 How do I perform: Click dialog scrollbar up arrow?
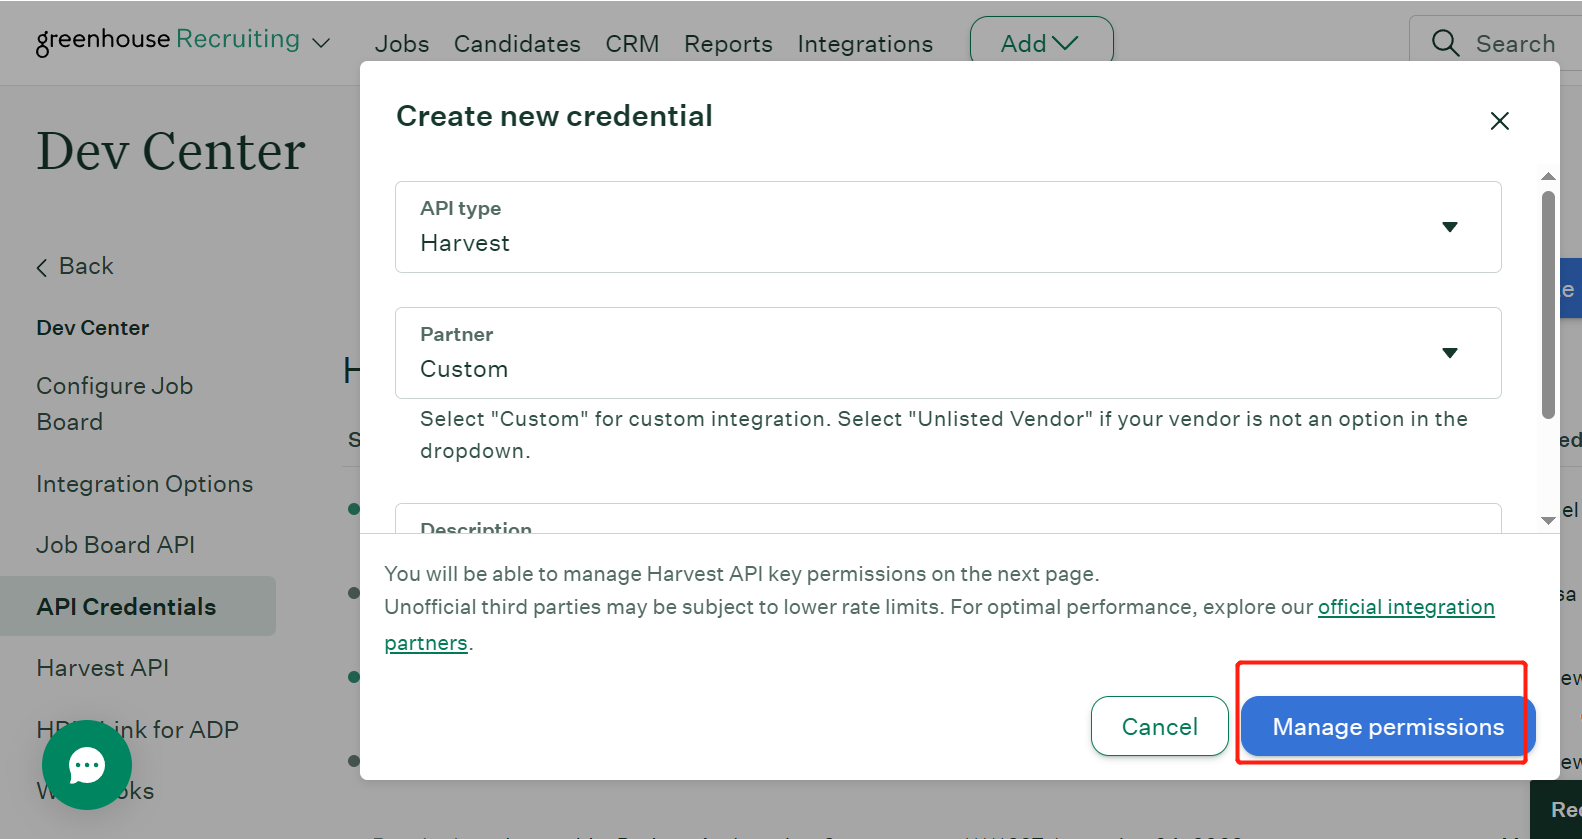click(x=1548, y=176)
